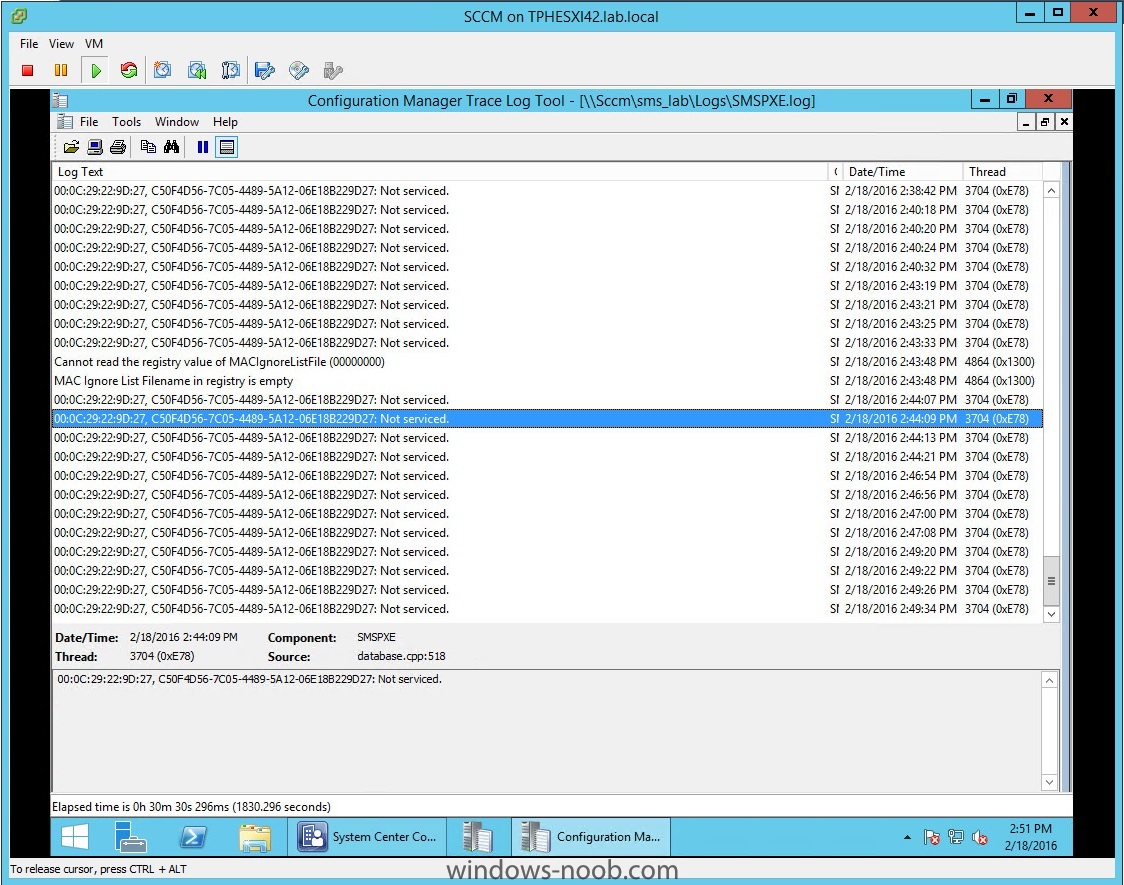Click the muted volume tray icon
Image resolution: width=1124 pixels, height=885 pixels.
[980, 837]
